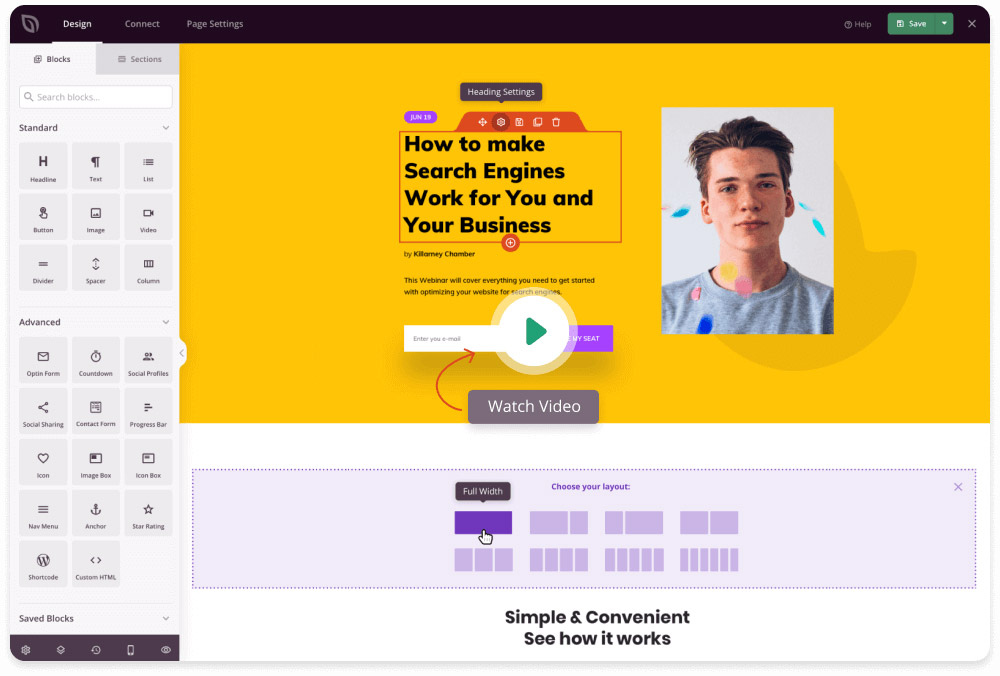Open the Save button dropdown arrow
The width and height of the screenshot is (1000, 676).
tap(944, 24)
